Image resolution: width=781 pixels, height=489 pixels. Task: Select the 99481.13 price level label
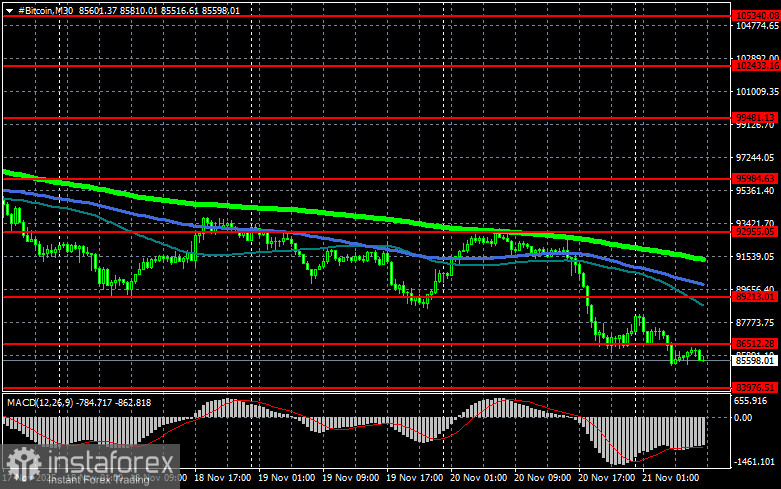point(755,117)
